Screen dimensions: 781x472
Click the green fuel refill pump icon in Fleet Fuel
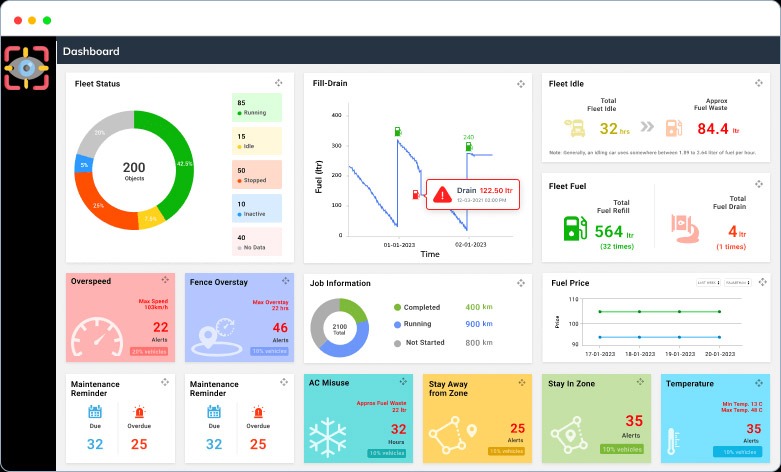click(575, 227)
